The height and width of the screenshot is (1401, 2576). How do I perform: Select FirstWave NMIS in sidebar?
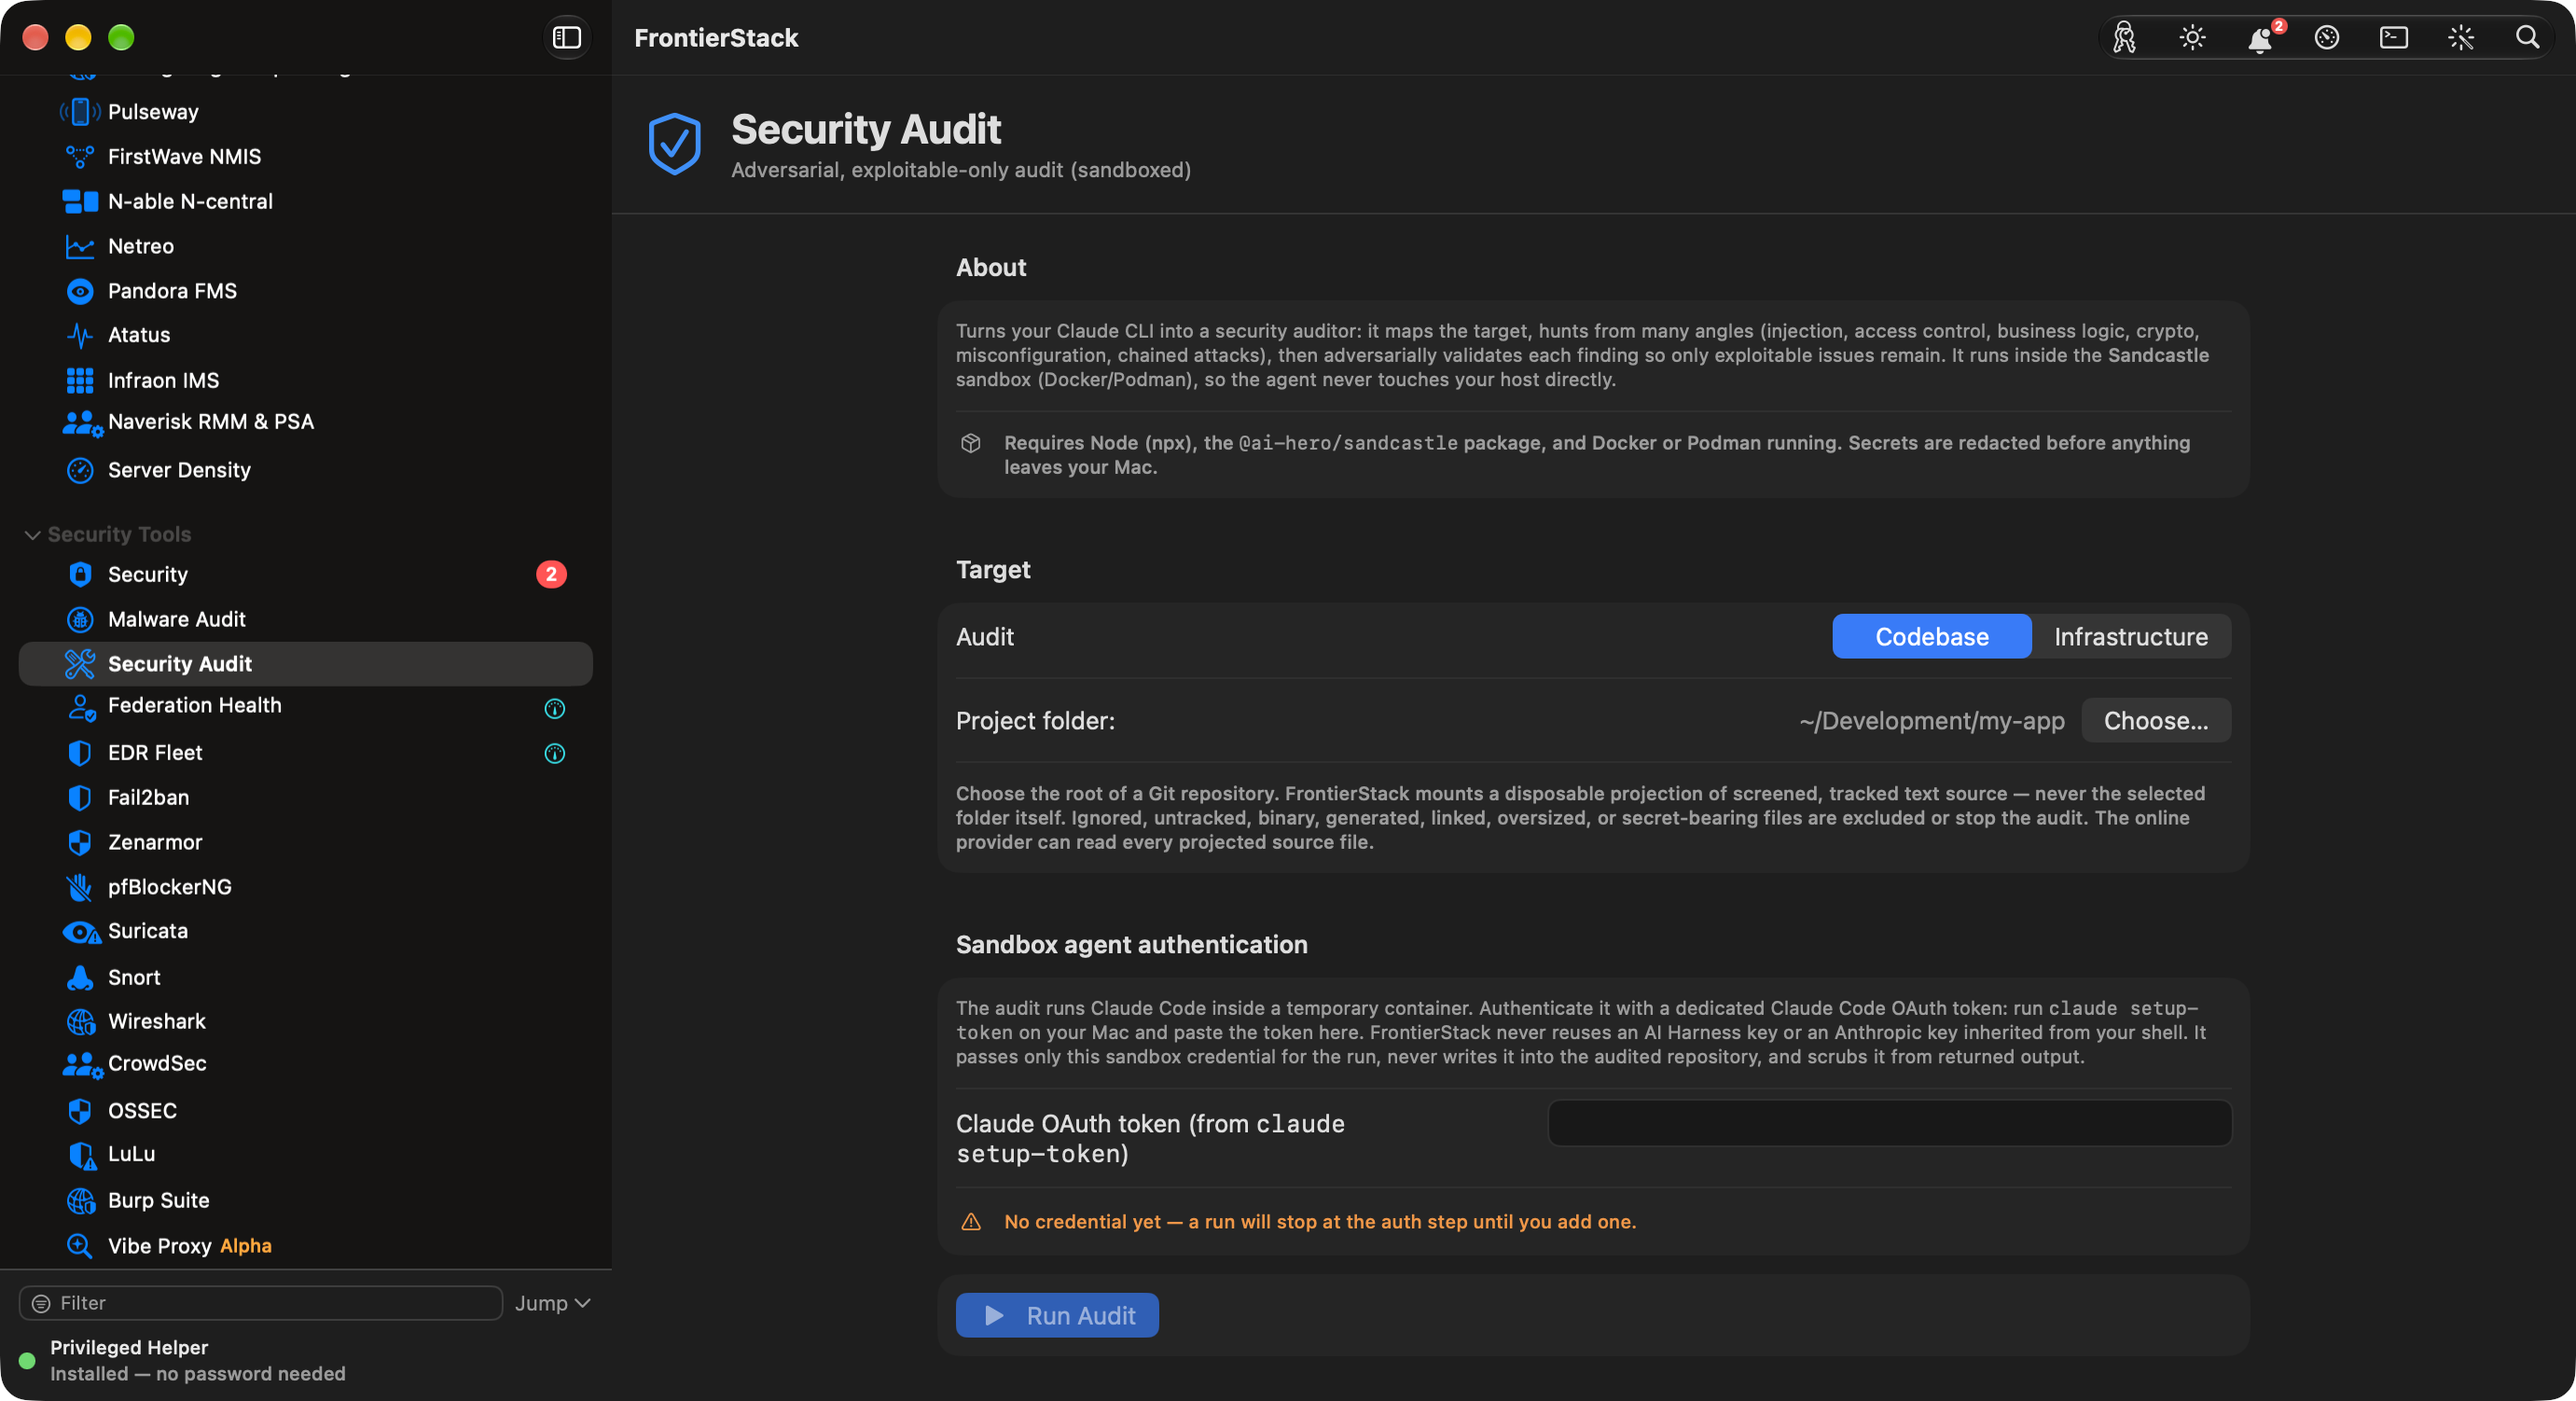(306, 156)
